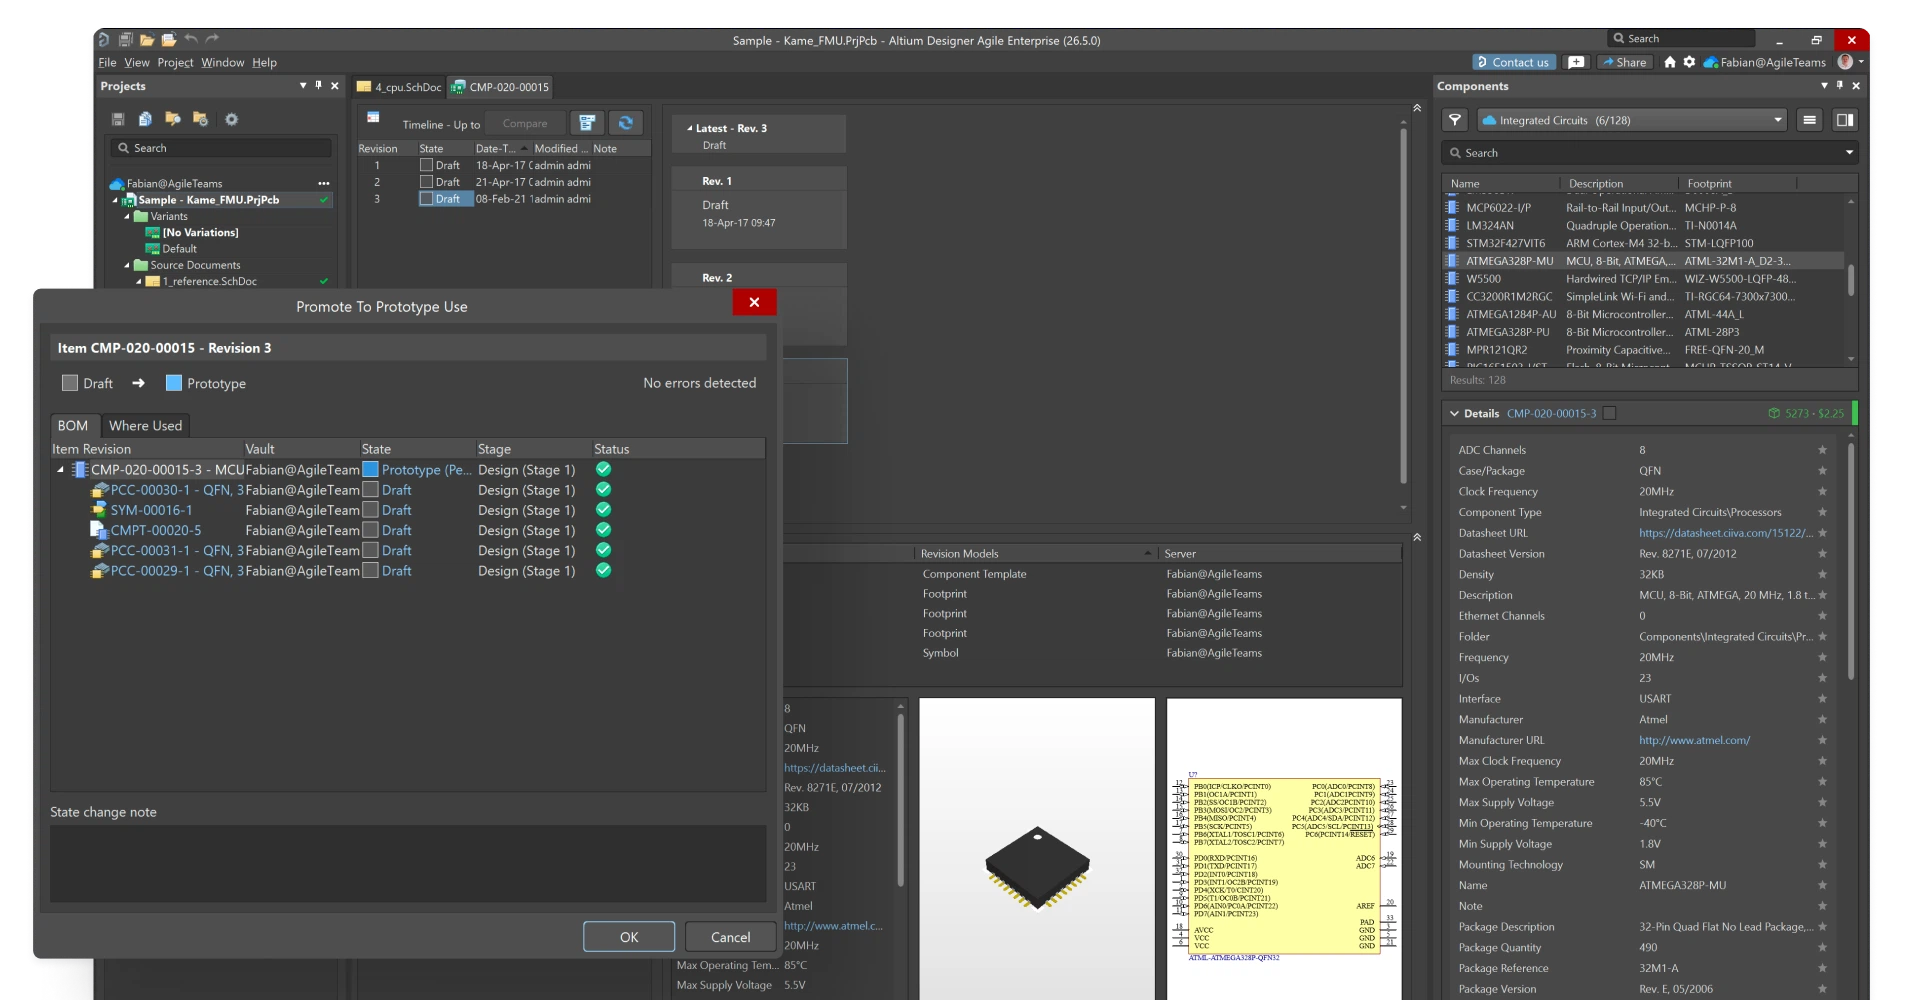Open the Components list options menu icon

(1809, 120)
